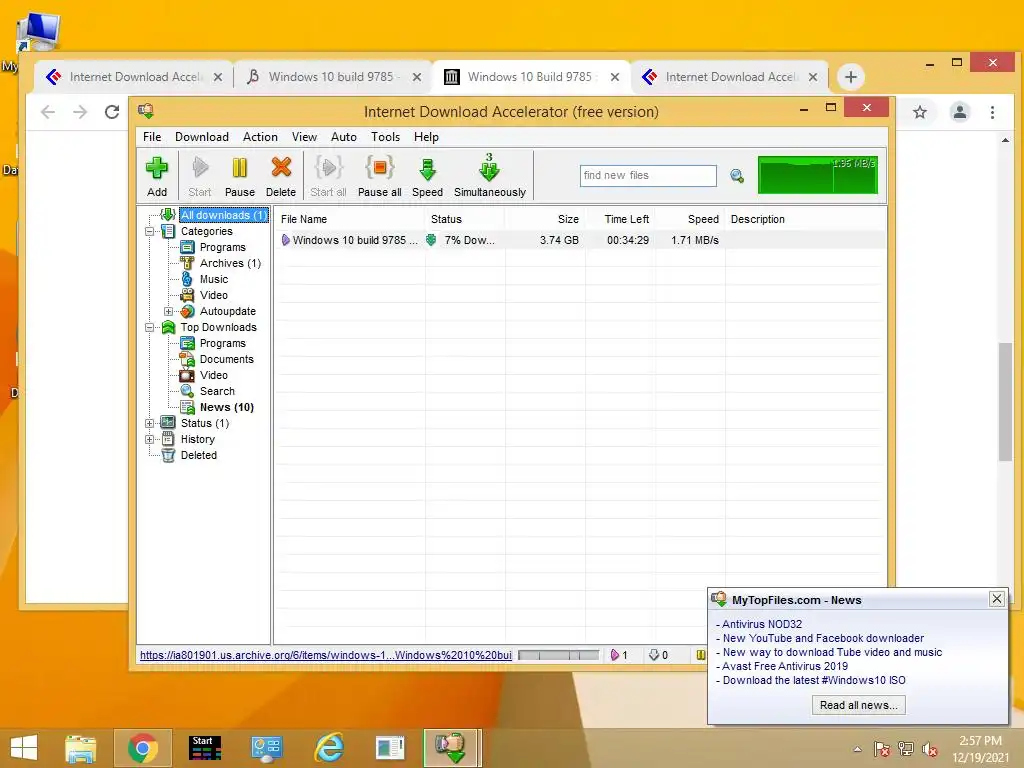Open the Speed toolbar option
This screenshot has width=1024, height=768.
(427, 176)
